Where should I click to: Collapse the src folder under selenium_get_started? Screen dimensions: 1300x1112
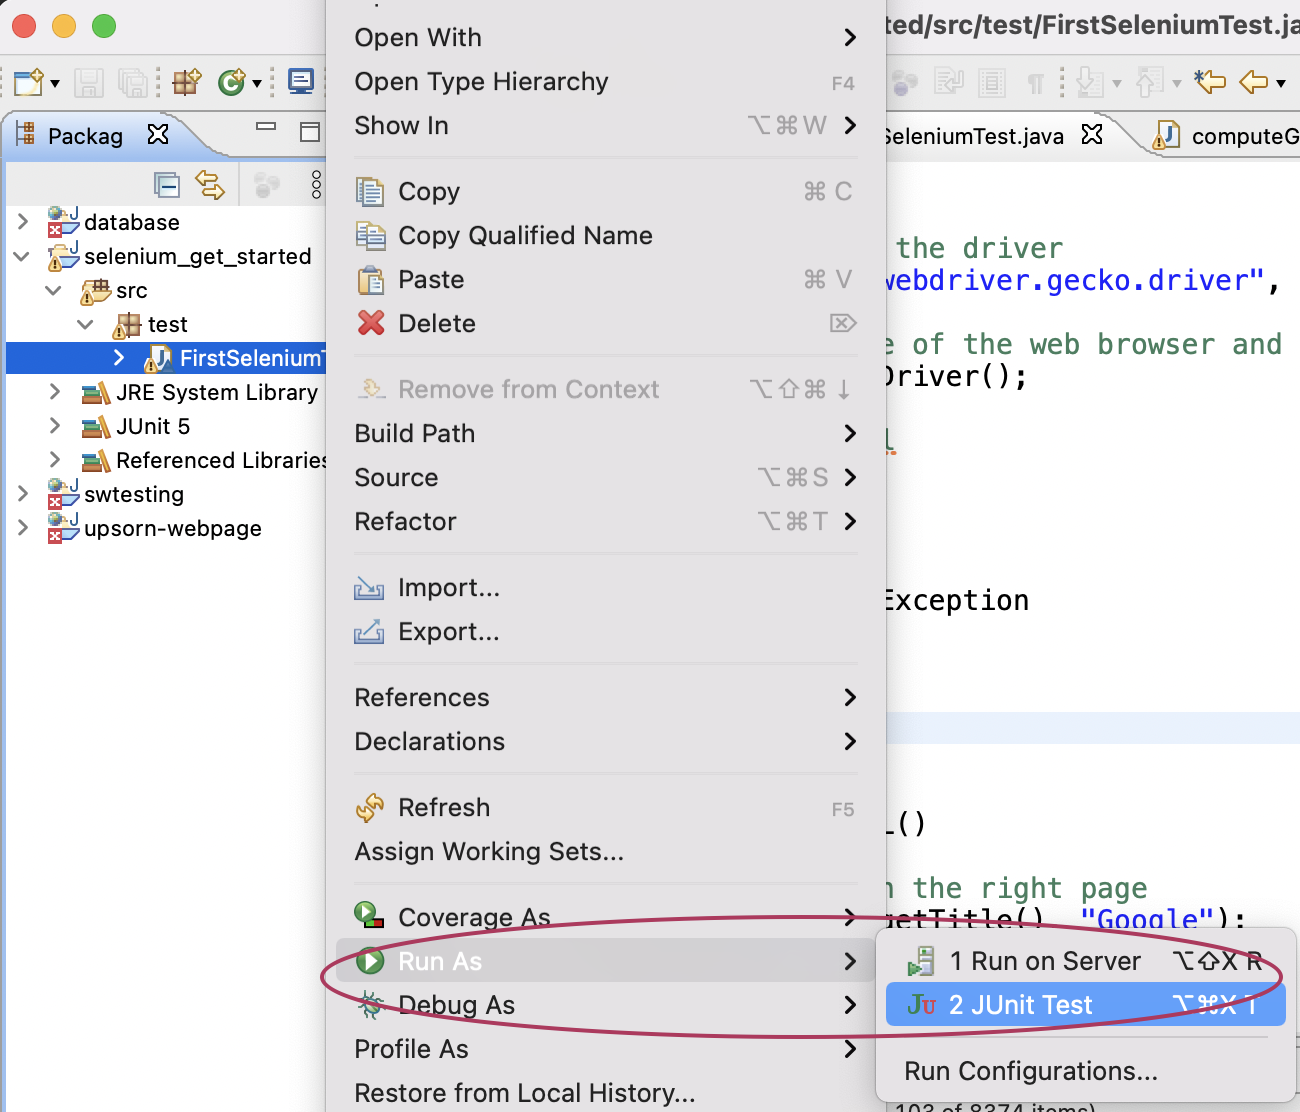[53, 290]
